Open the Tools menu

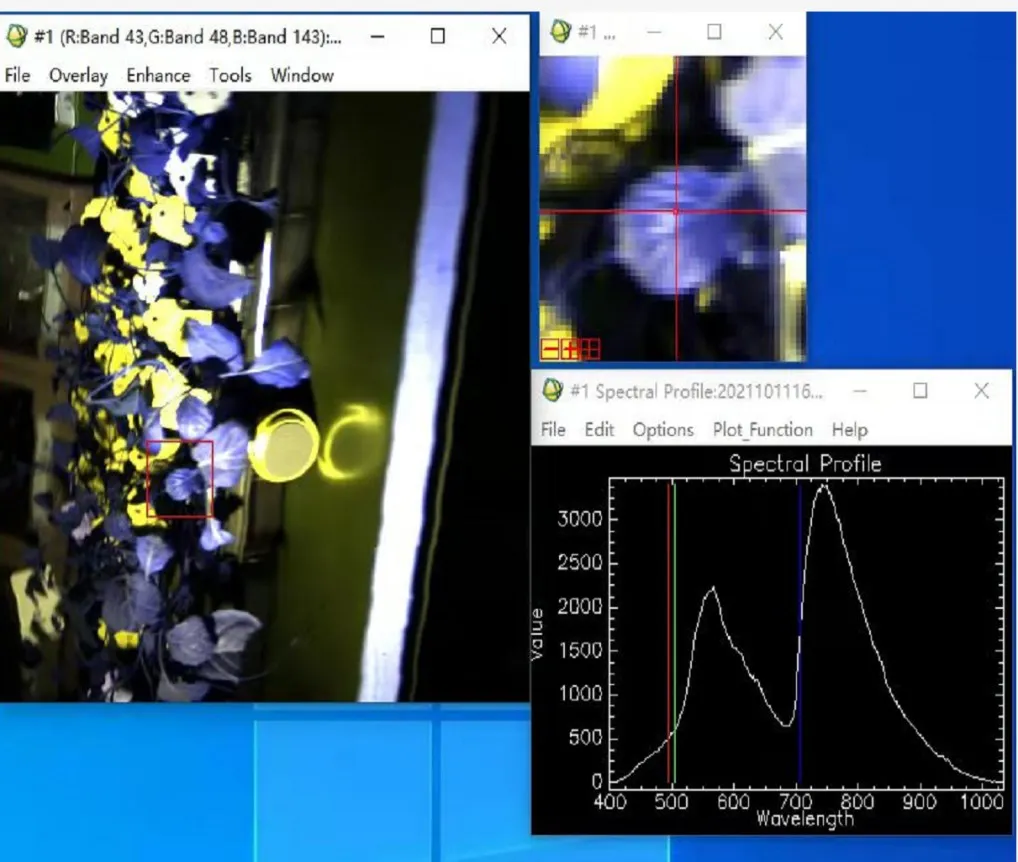pos(230,75)
